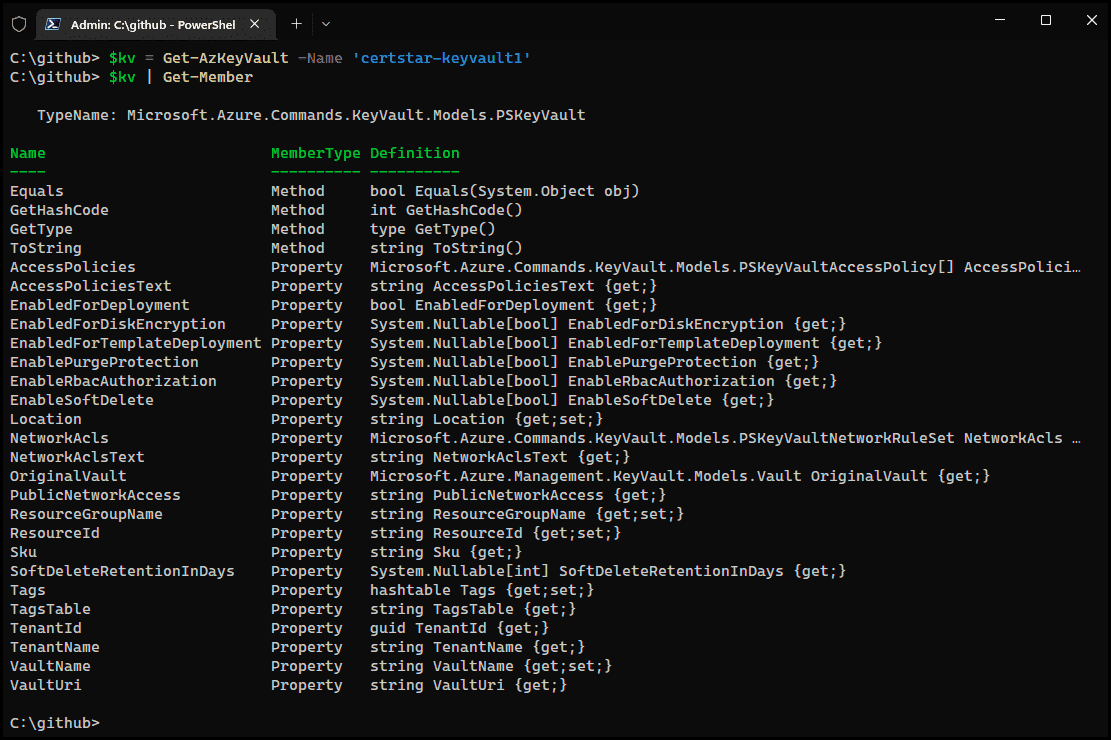Viewport: 1111px width, 740px height.
Task: Click the PublicNetworkAccess property name
Action: tap(95, 495)
